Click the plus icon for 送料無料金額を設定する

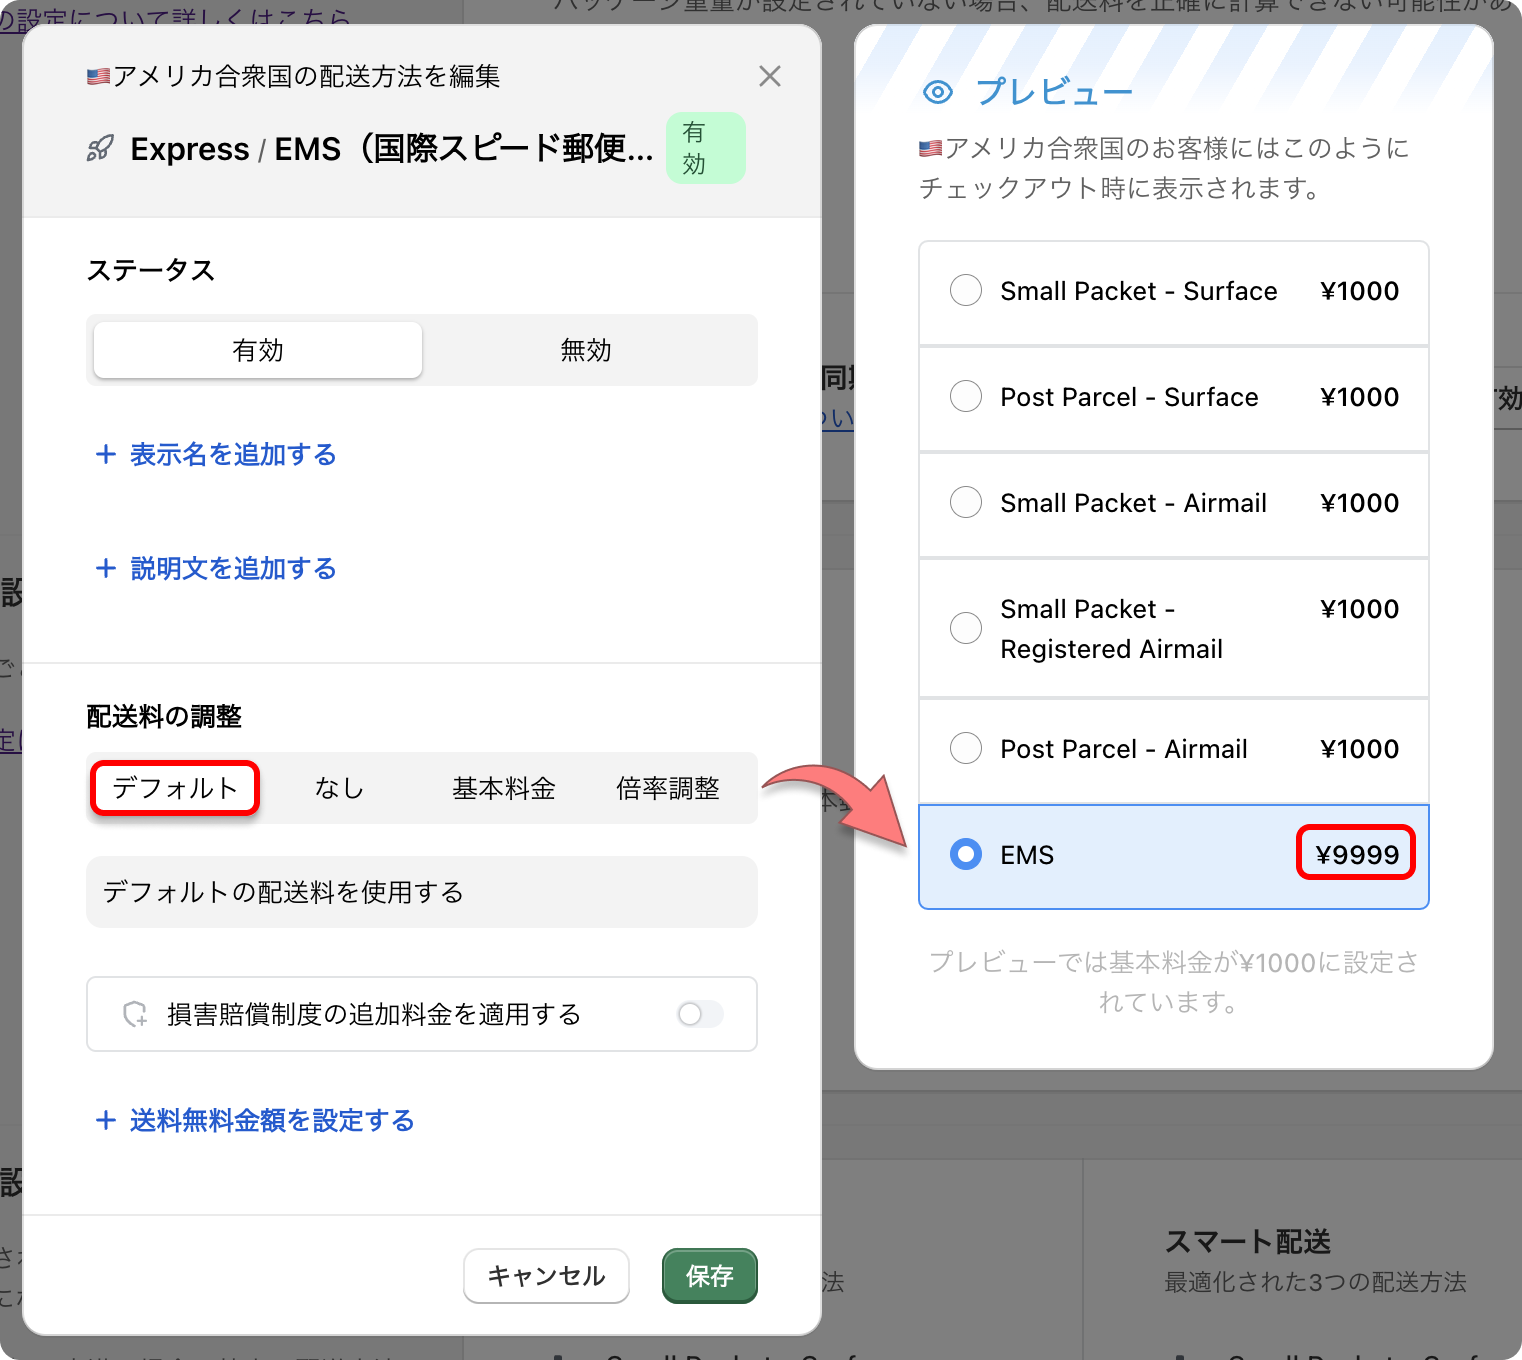pos(106,1121)
